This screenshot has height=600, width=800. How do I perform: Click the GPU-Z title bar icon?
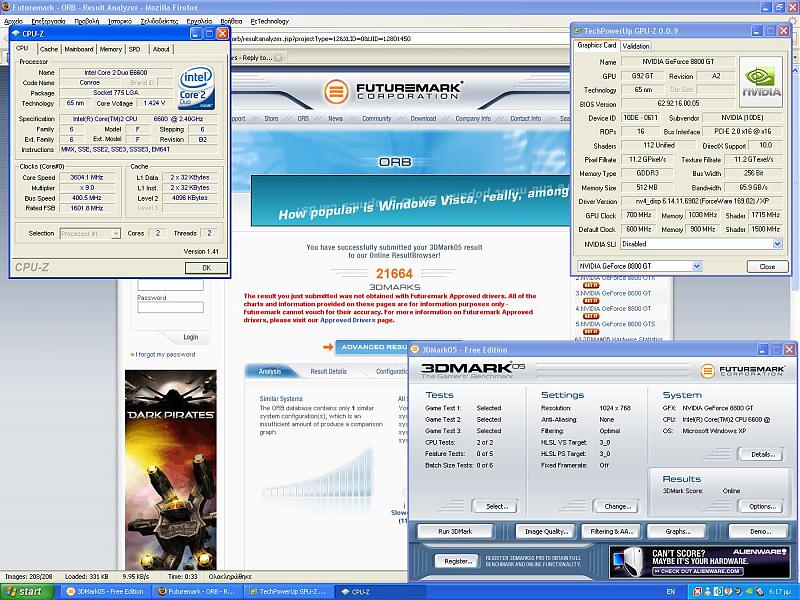pos(578,31)
